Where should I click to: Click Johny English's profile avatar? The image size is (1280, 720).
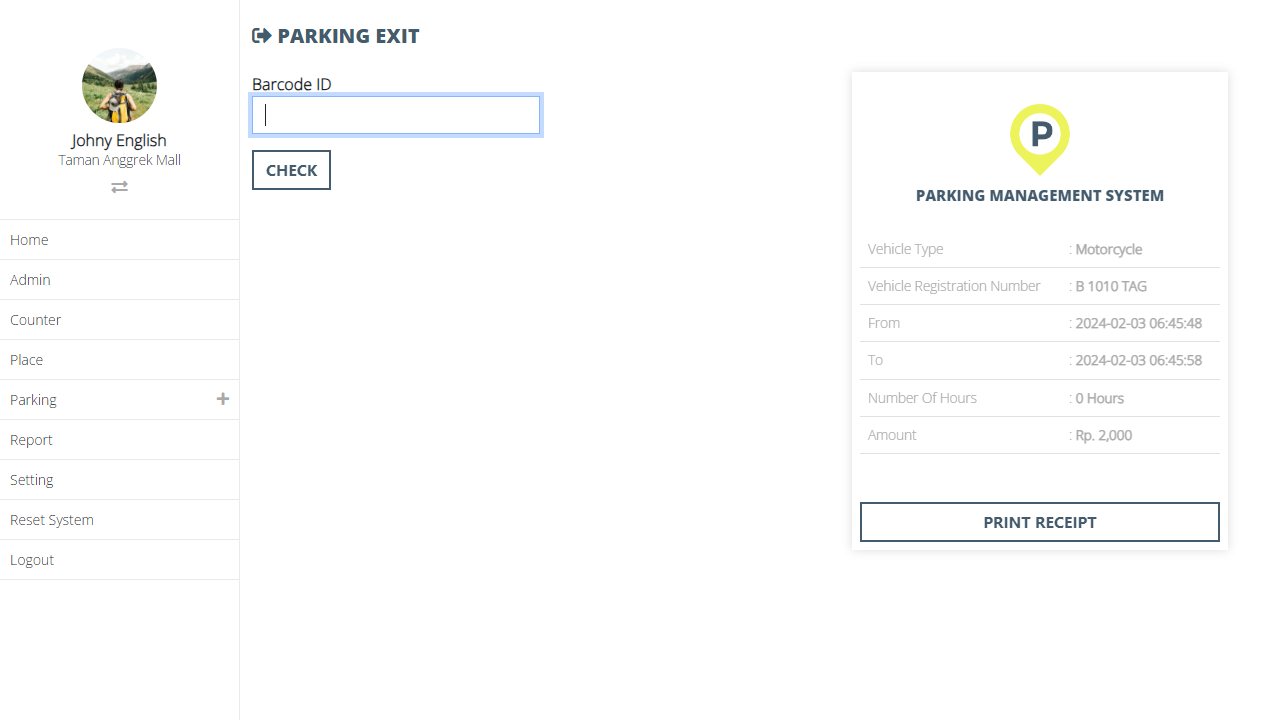pyautogui.click(x=119, y=86)
